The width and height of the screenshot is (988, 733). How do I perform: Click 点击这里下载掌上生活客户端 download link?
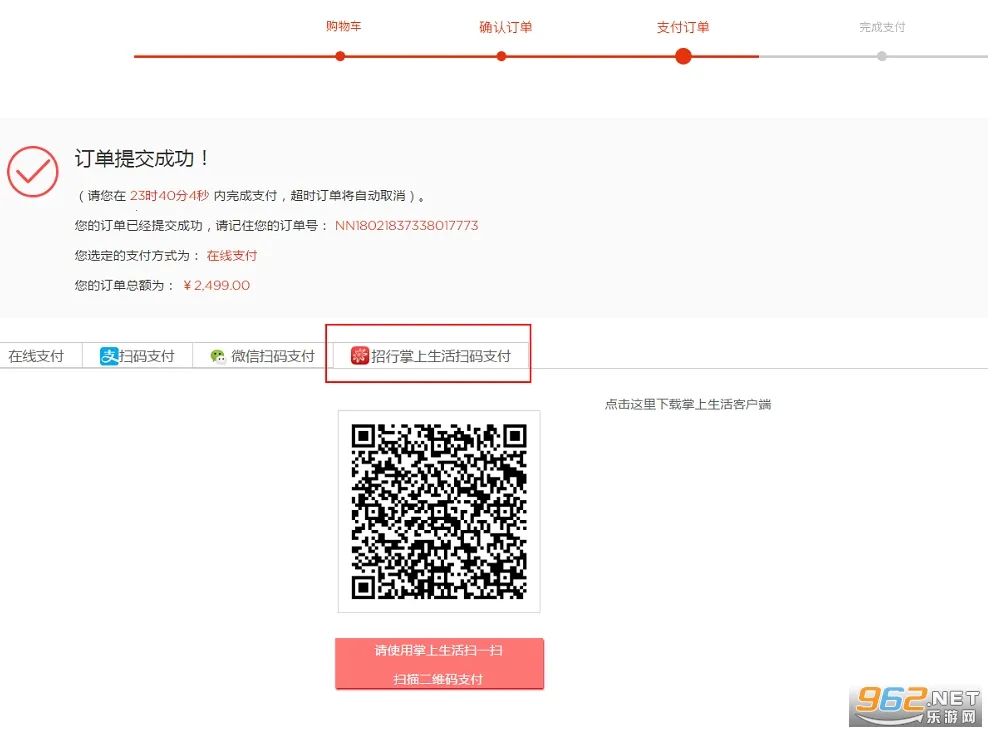687,404
